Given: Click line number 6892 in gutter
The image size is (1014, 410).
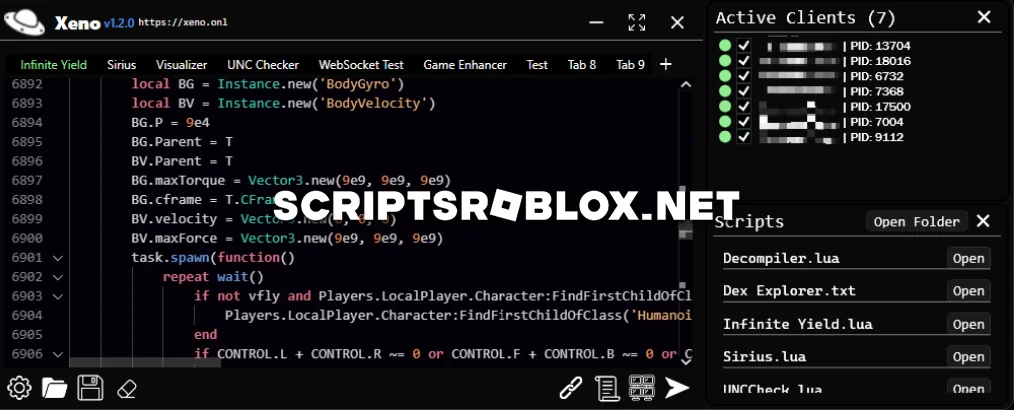Looking at the screenshot, I should (x=27, y=84).
